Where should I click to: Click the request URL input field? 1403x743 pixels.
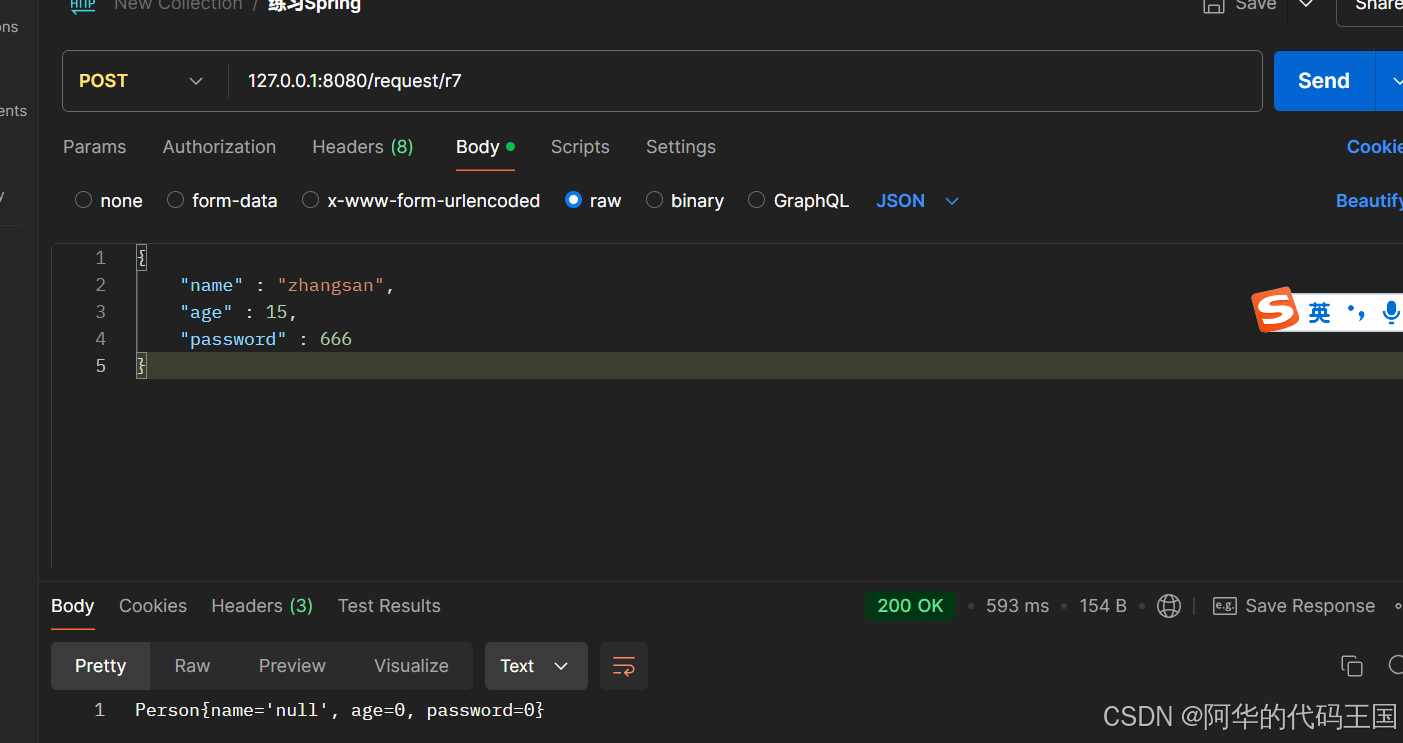tap(745, 81)
